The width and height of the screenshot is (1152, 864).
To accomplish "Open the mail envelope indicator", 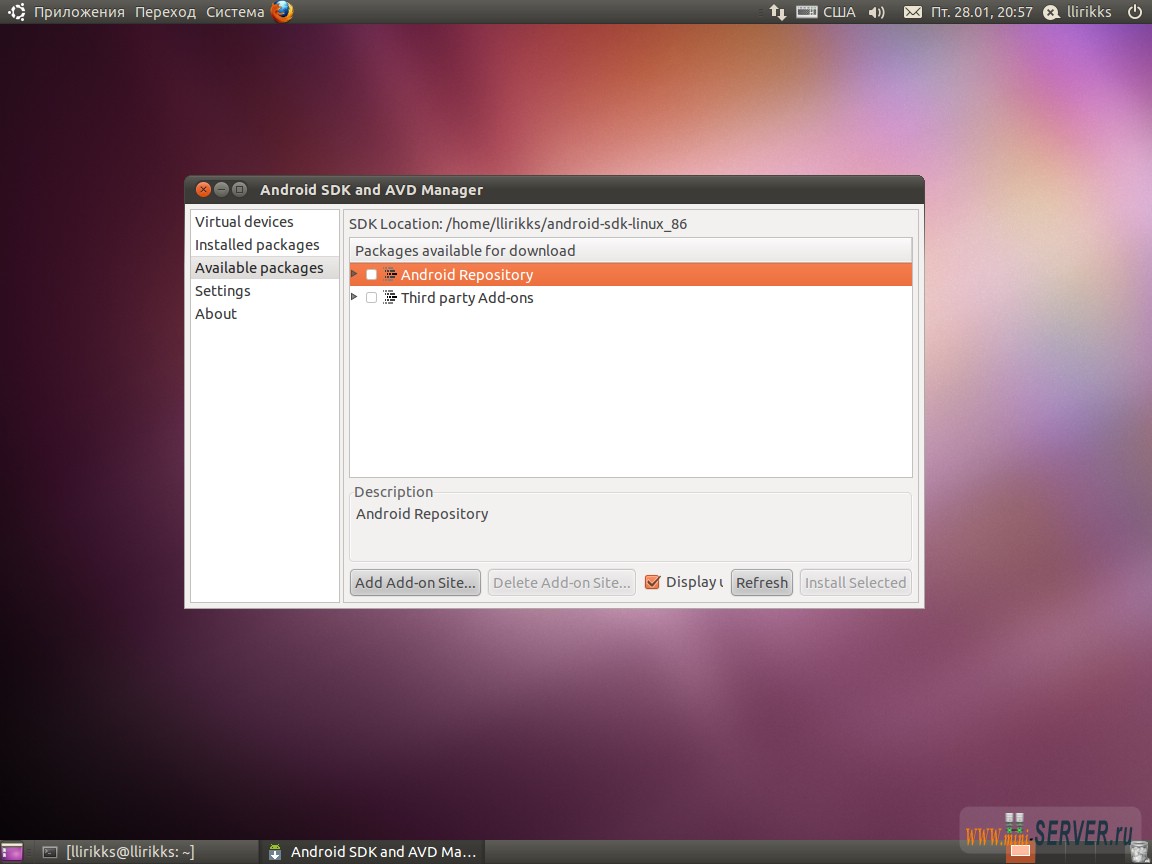I will 912,12.
